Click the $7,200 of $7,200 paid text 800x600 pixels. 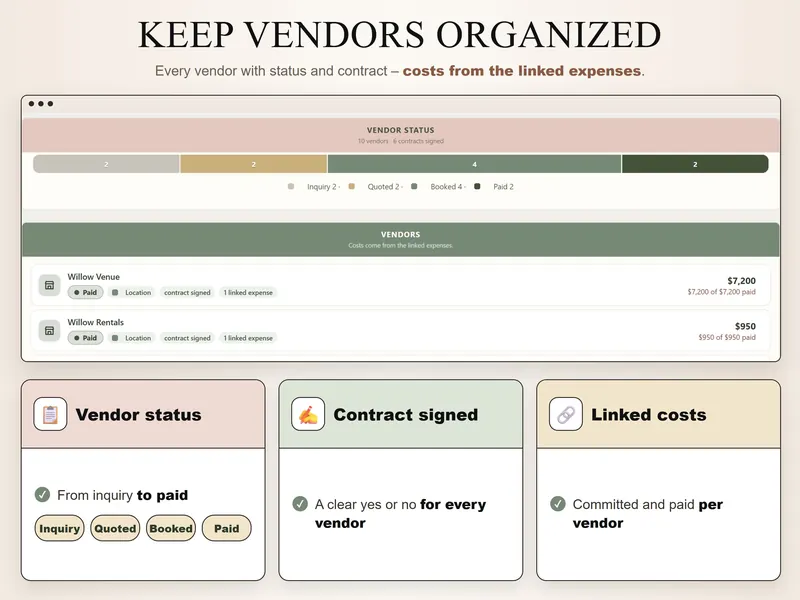721,292
